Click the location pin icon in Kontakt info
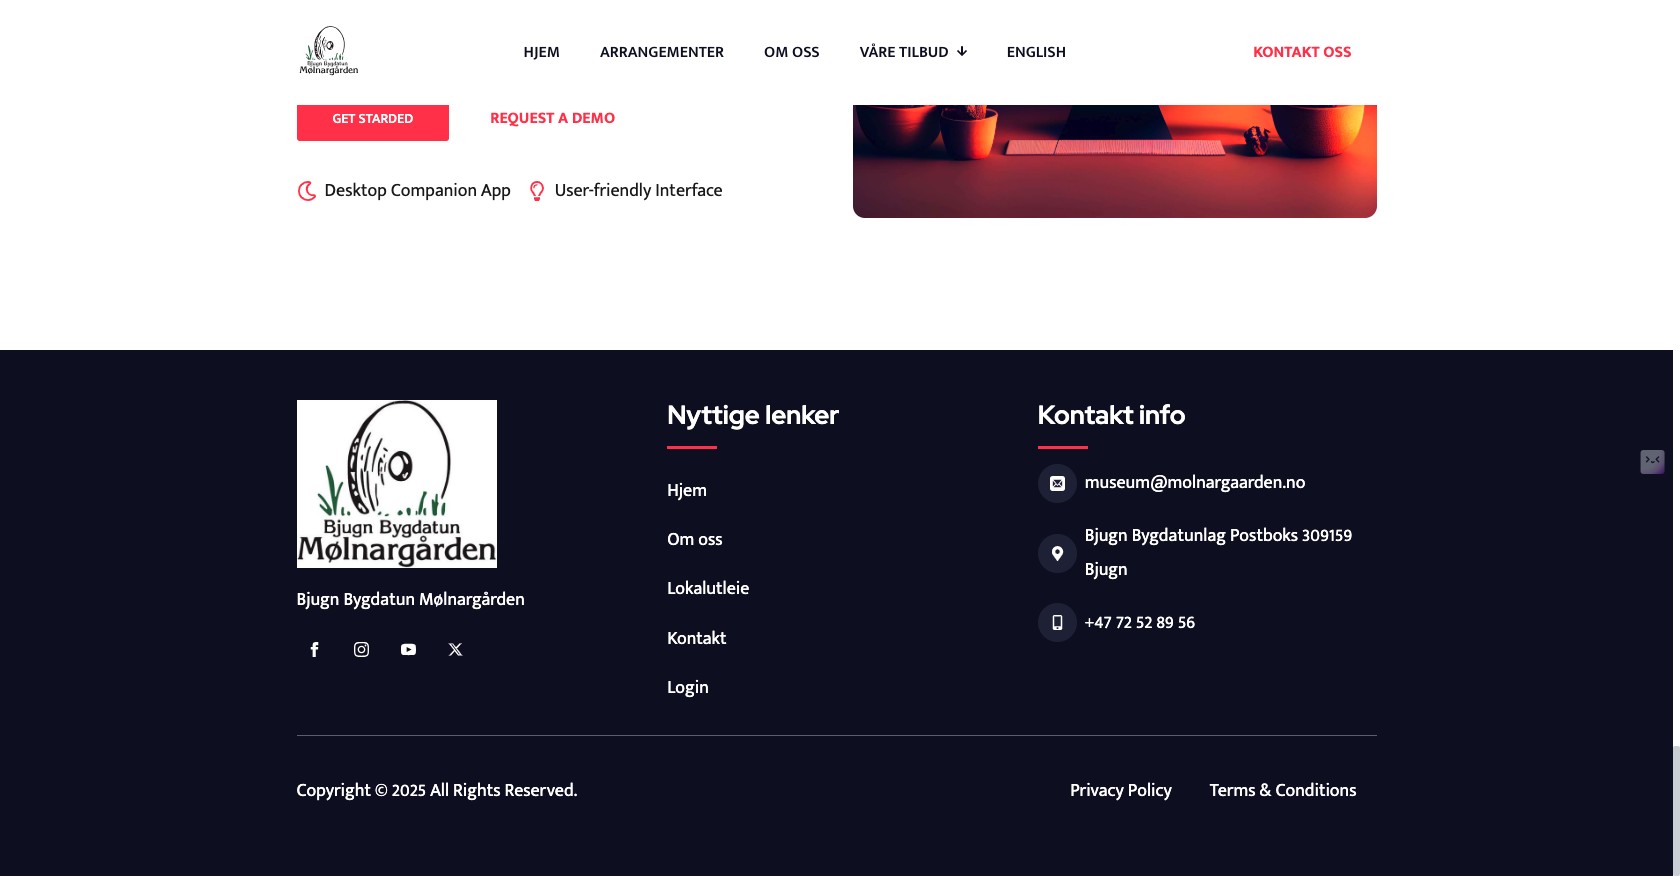 (1057, 553)
